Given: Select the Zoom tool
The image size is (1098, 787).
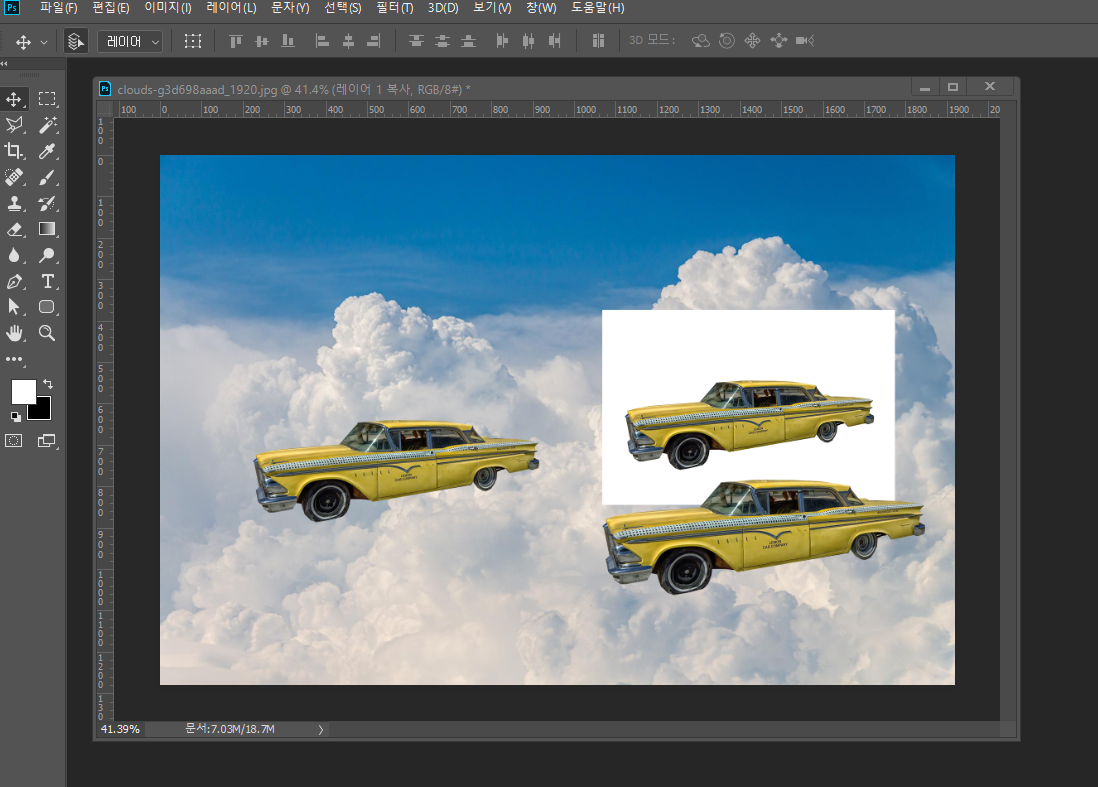Looking at the screenshot, I should [x=47, y=333].
